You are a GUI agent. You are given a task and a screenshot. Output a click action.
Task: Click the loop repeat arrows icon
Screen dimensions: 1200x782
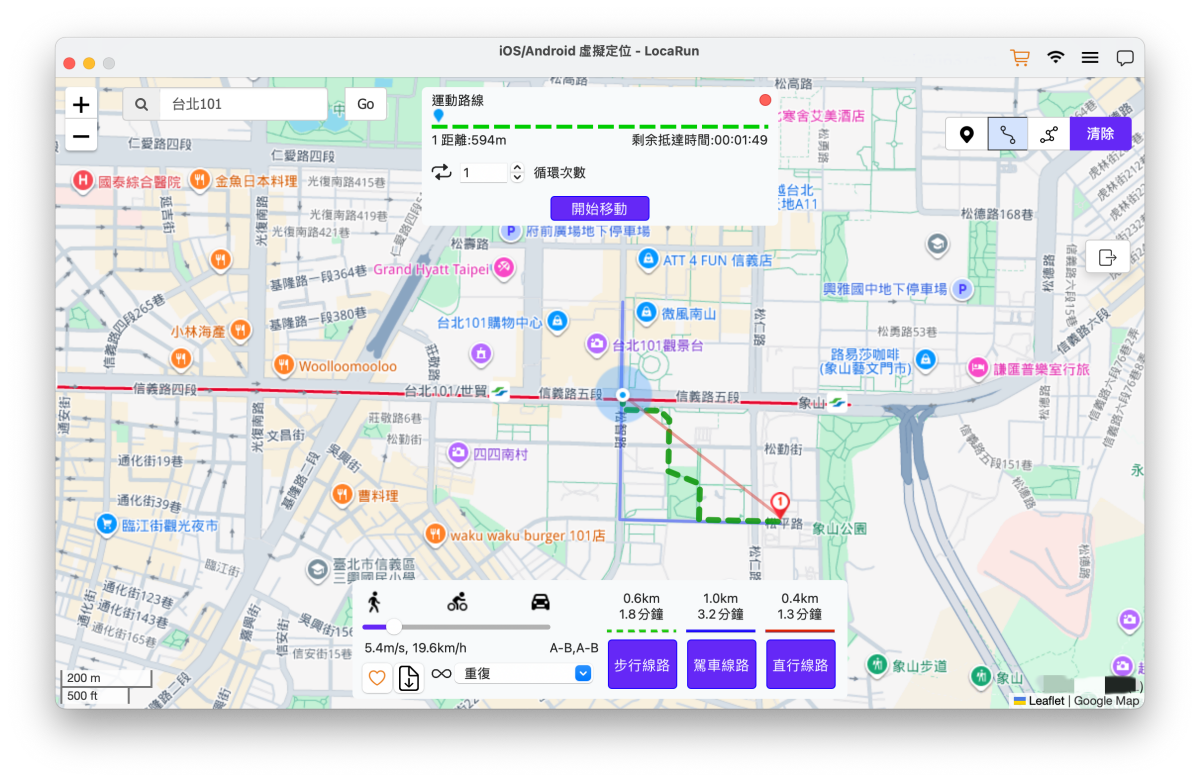(441, 172)
